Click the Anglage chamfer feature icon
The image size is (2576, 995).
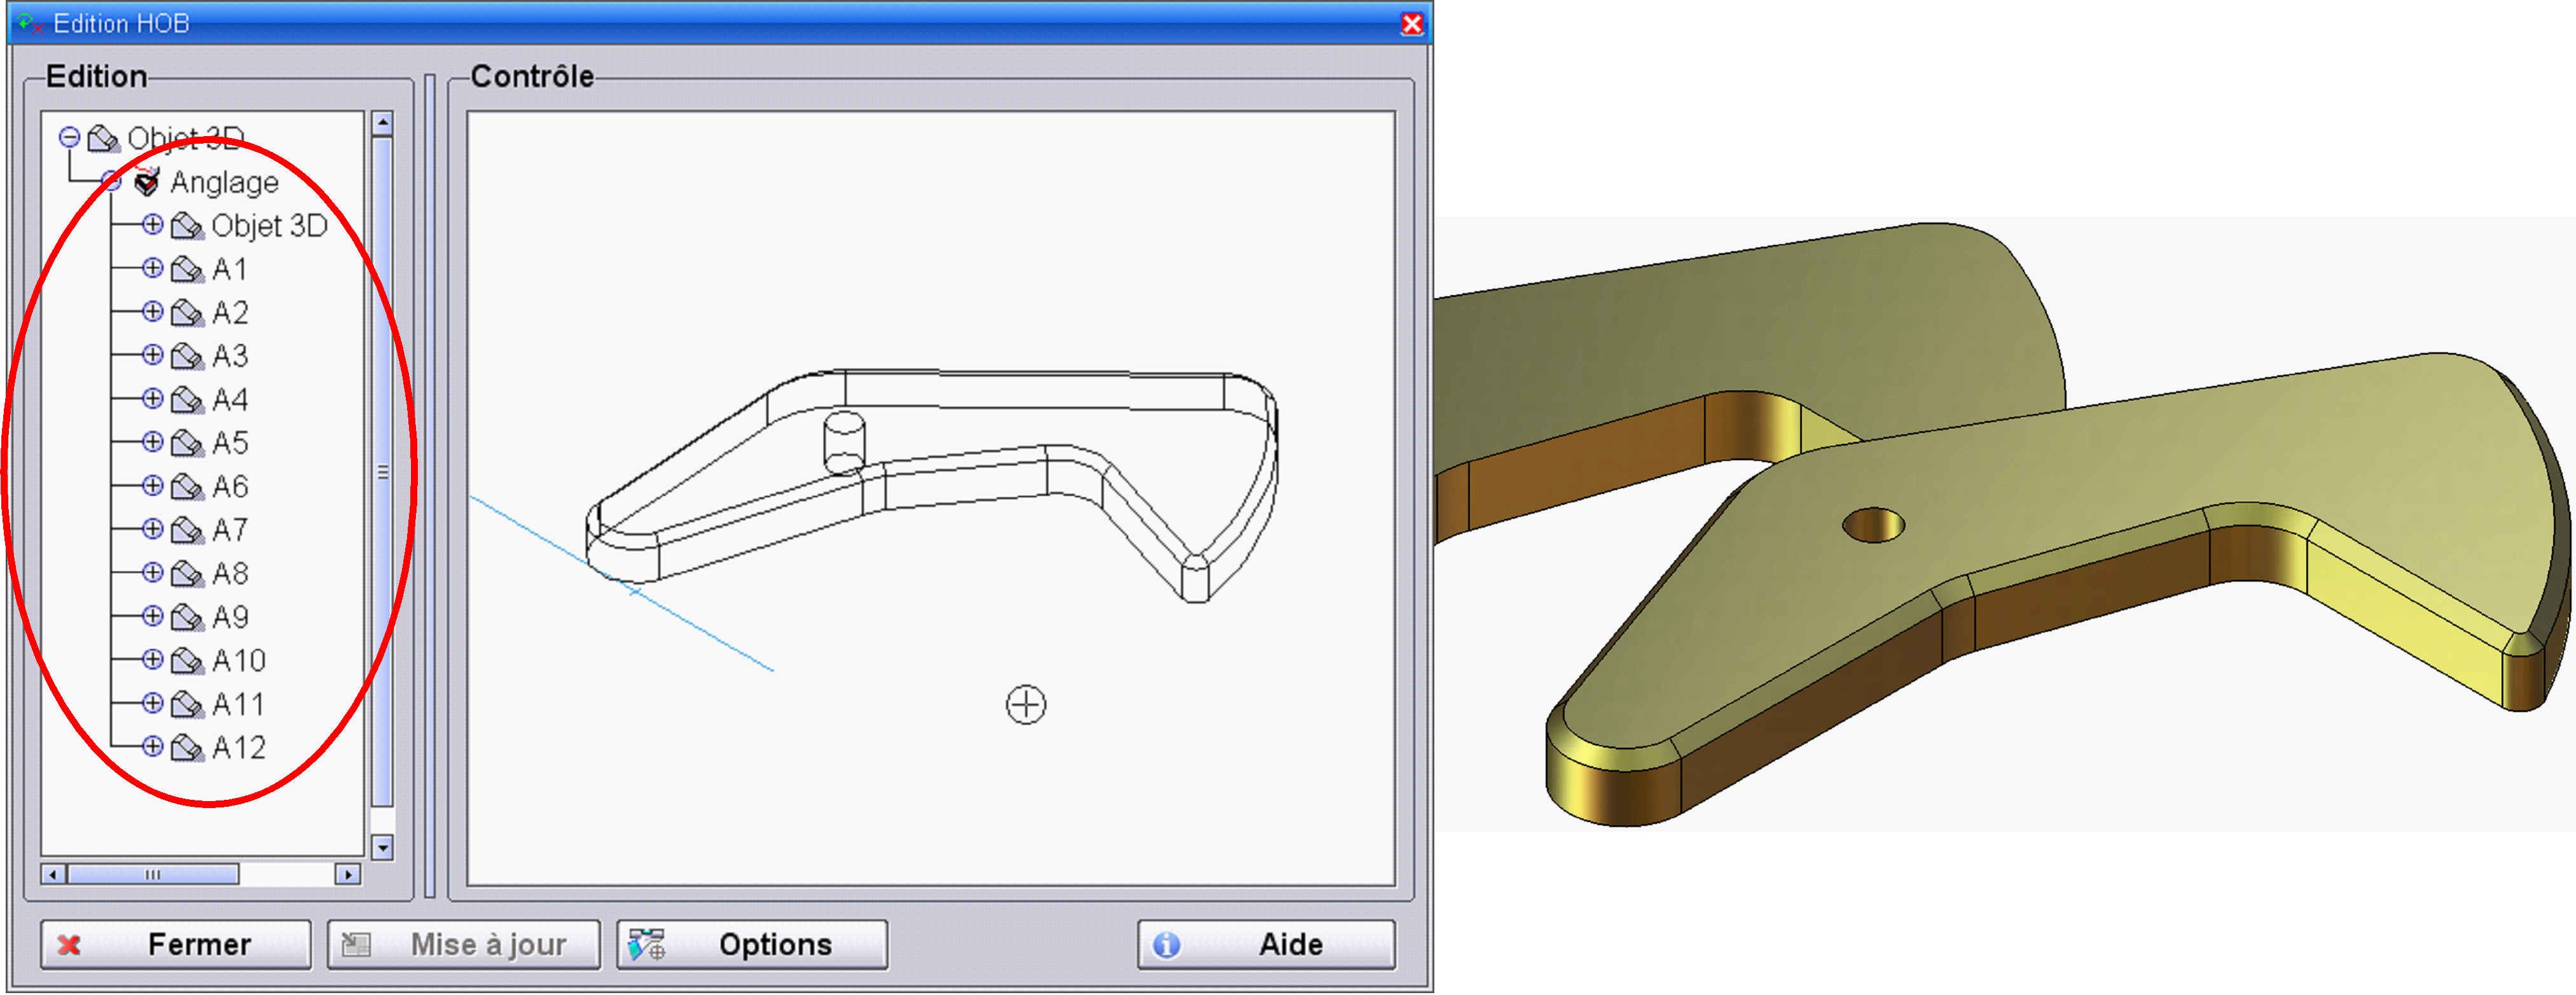tap(147, 182)
